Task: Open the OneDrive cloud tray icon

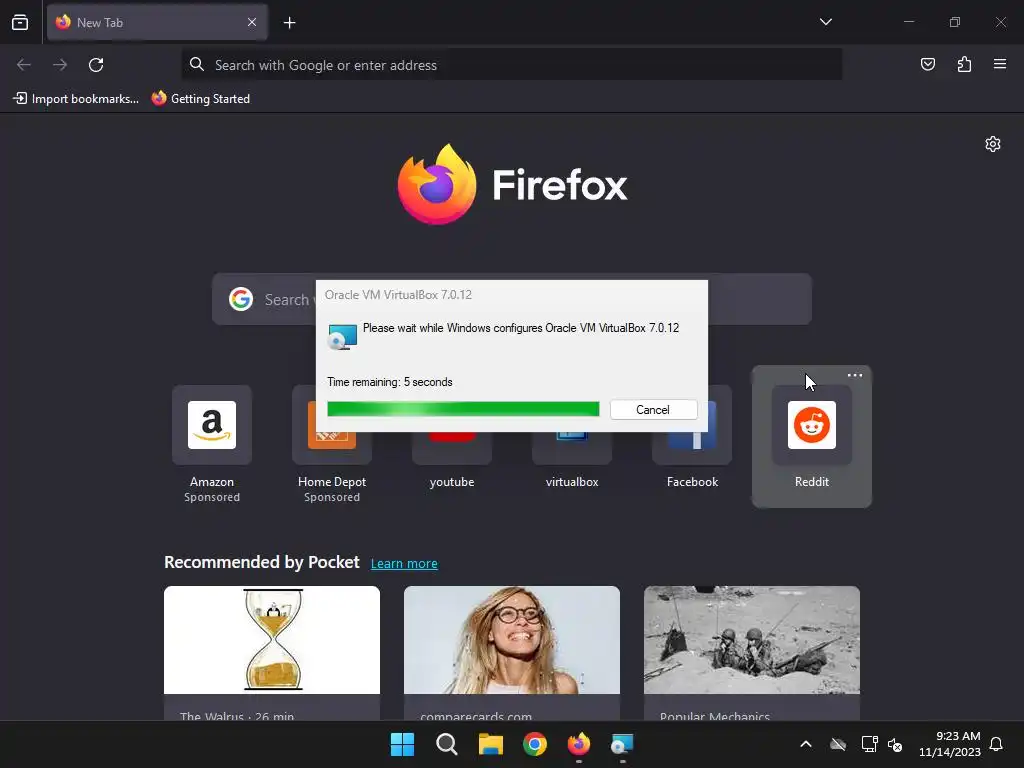Action: tap(838, 744)
